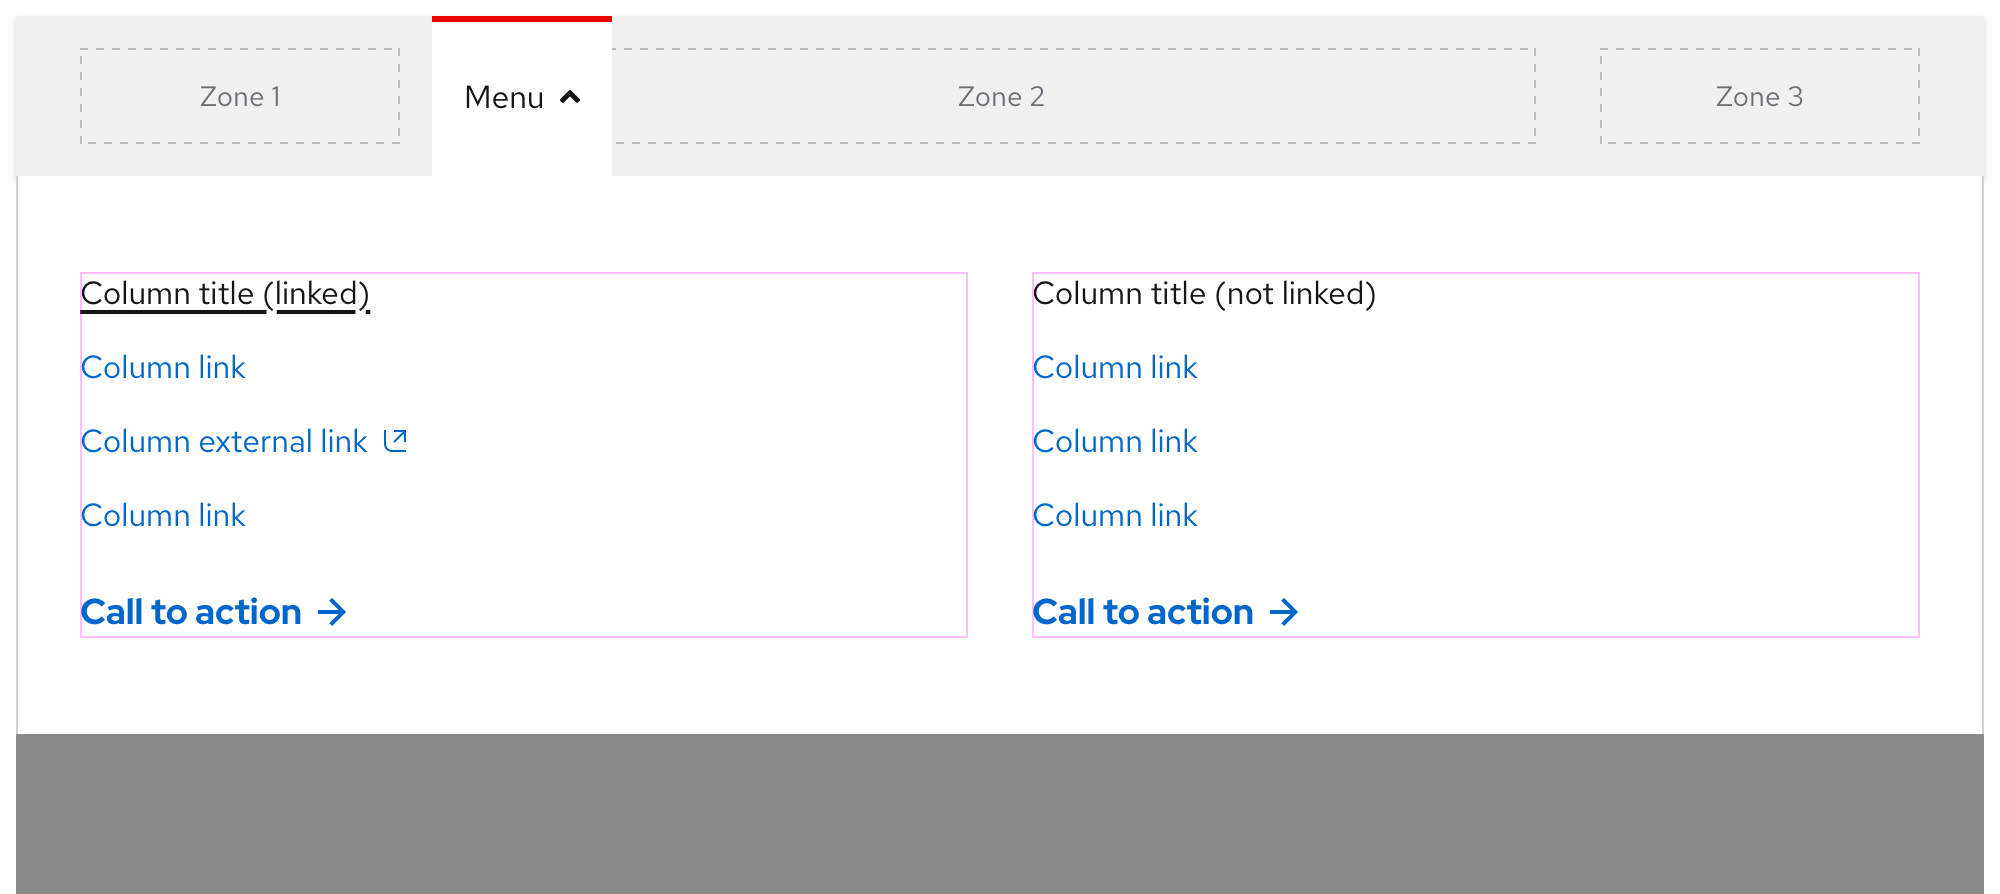Click the external link icon next to Column external link

click(395, 440)
